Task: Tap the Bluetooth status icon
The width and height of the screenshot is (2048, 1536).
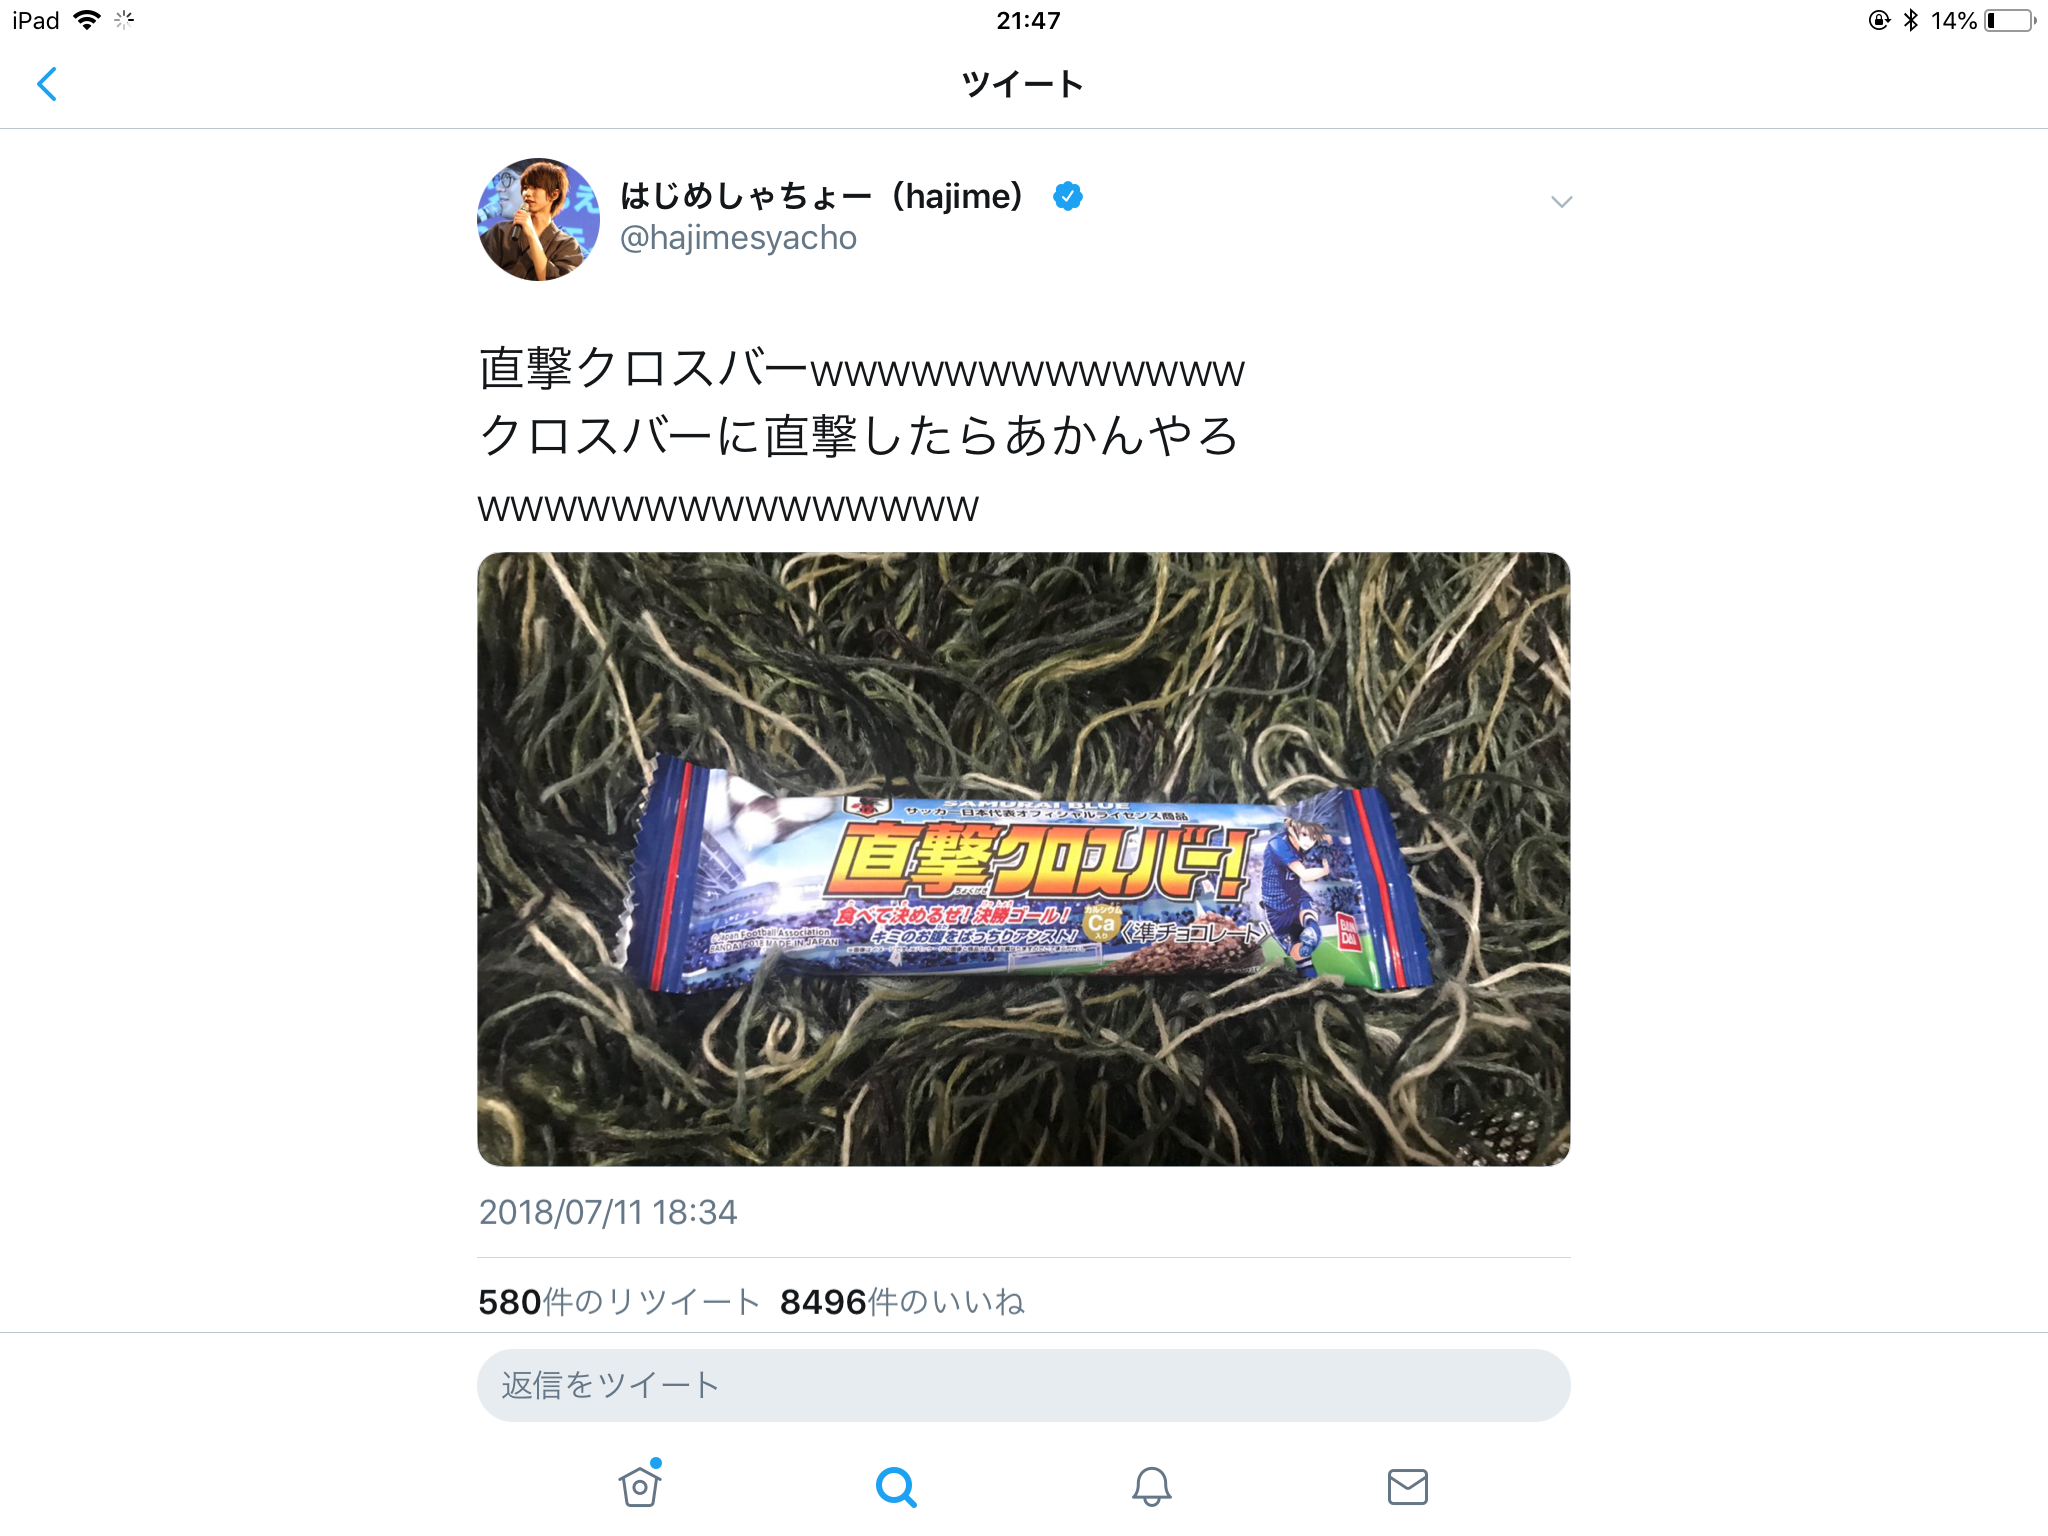Action: click(1911, 20)
